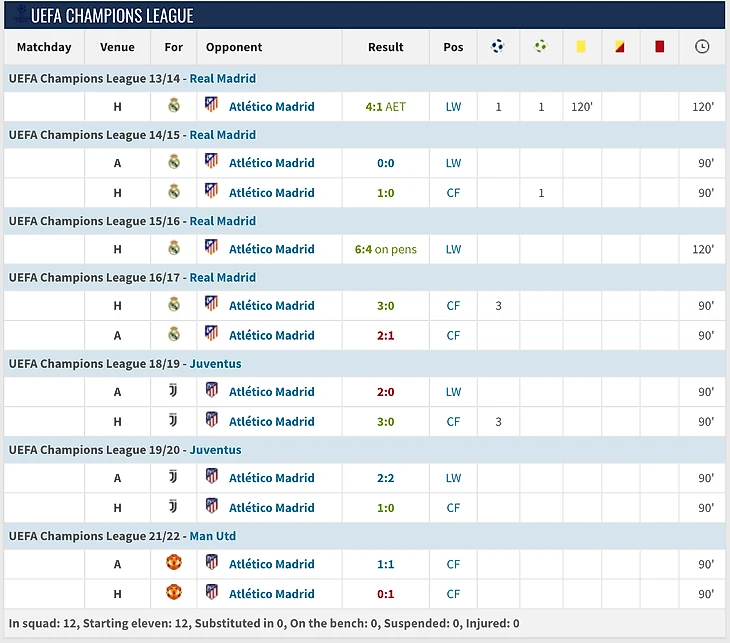The image size is (730, 643).
Task: Open the 2:1 match result
Action: coord(385,335)
